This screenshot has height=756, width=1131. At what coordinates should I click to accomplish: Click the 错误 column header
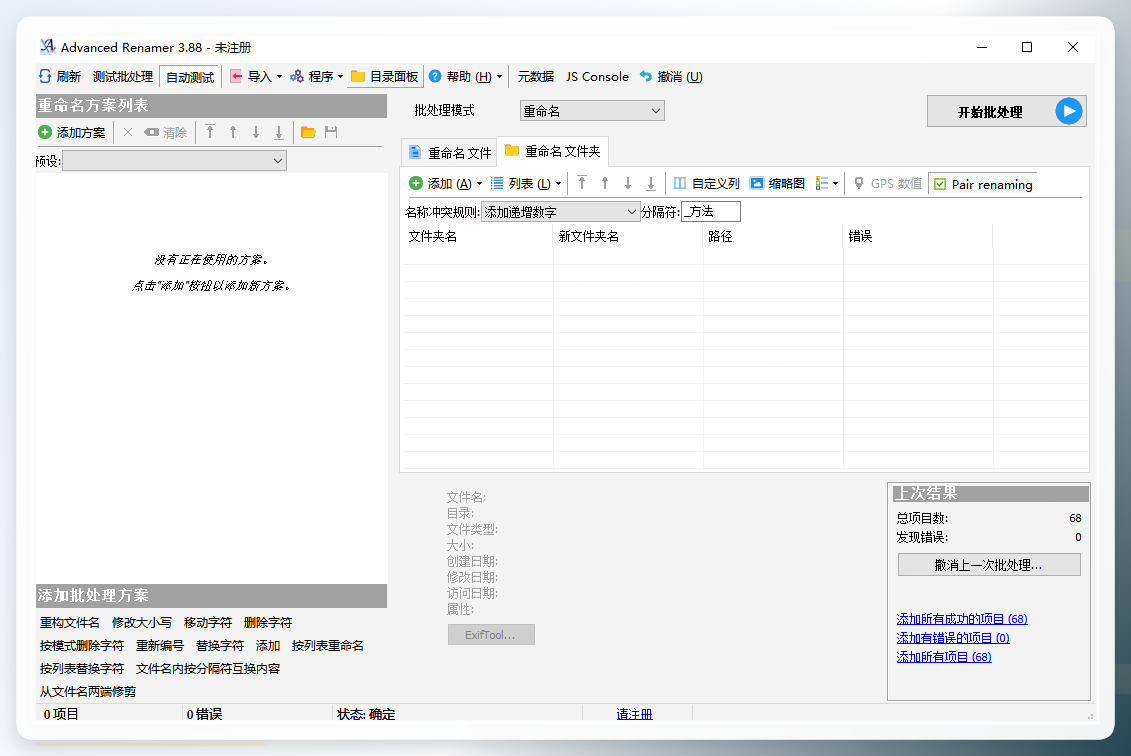(x=917, y=236)
